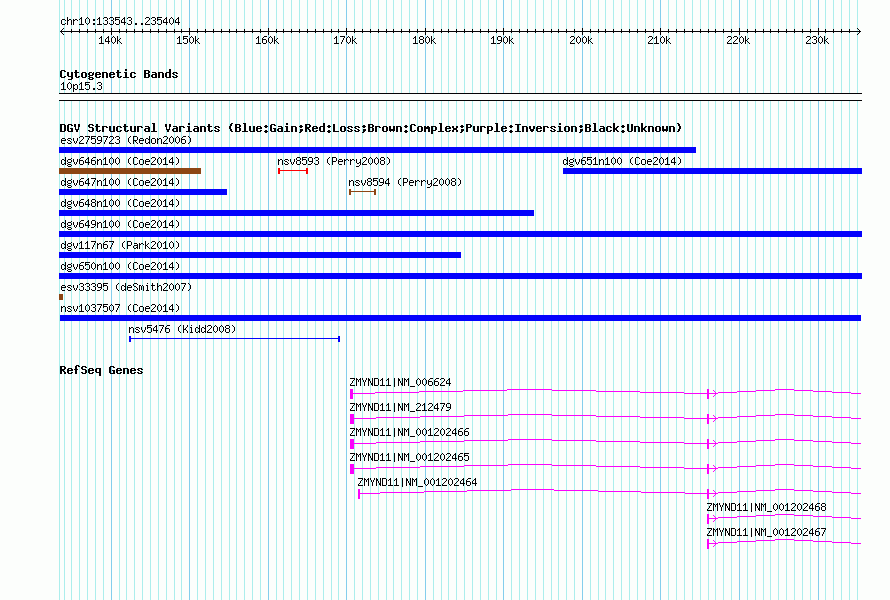
Task: Click the 220k ruler tick label
Action: (738, 40)
